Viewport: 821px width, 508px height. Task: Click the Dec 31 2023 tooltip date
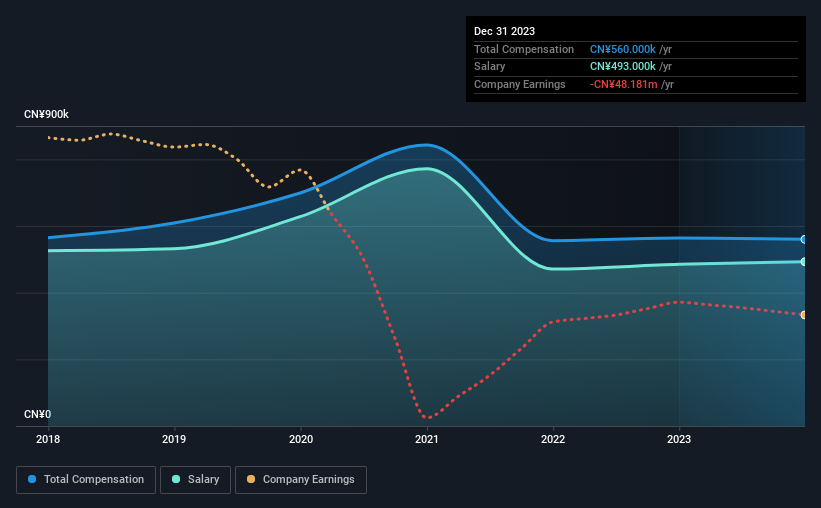(504, 31)
